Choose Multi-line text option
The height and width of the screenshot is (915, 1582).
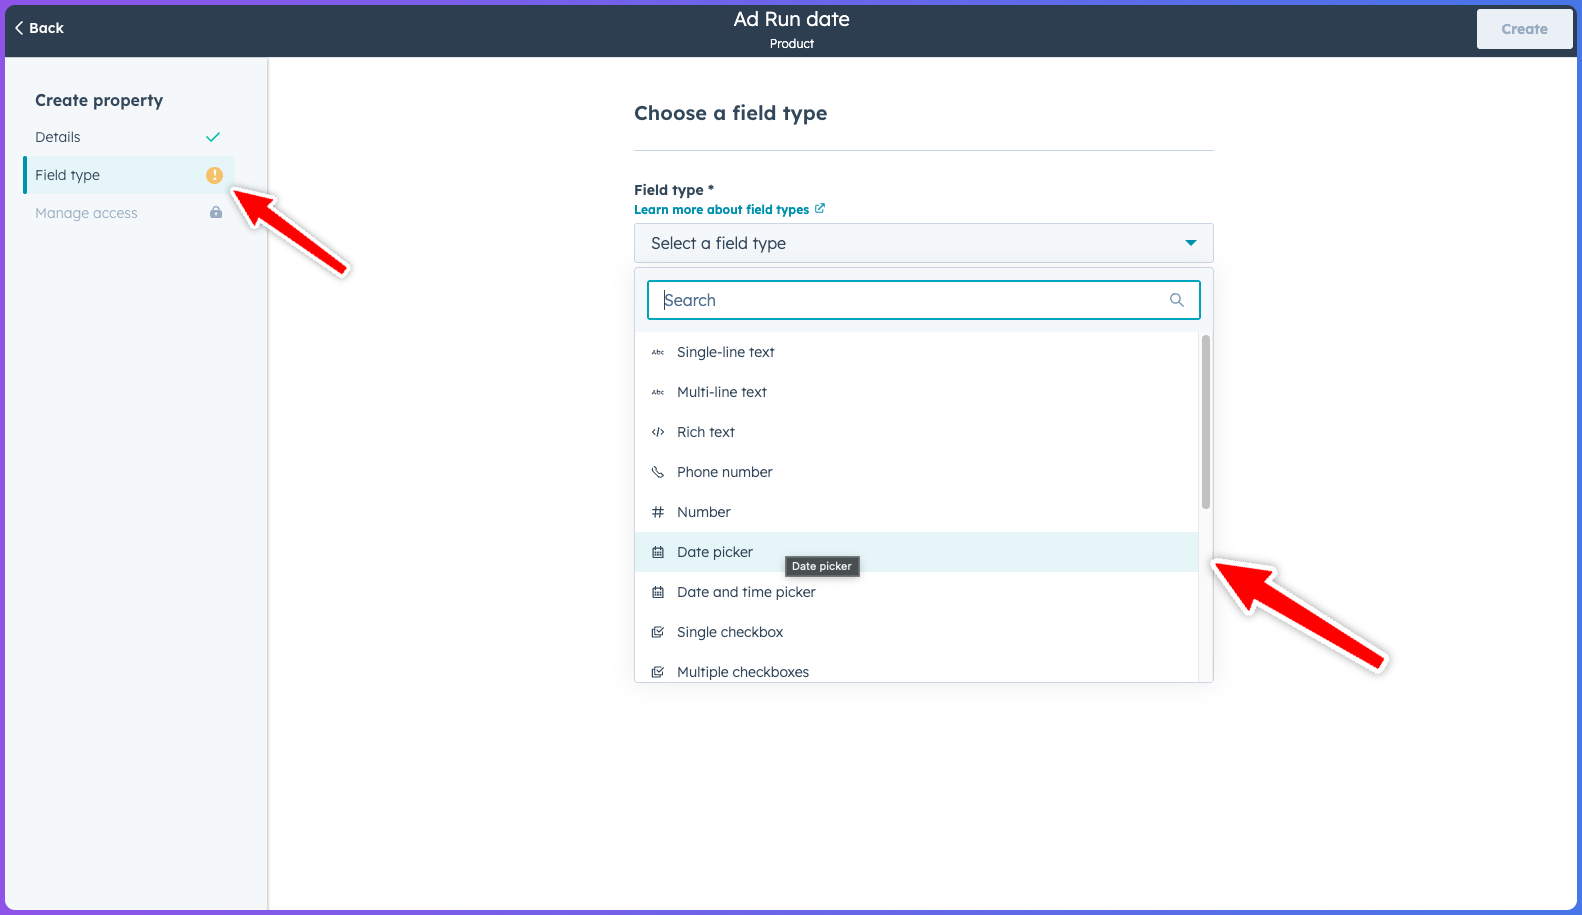pos(916,392)
